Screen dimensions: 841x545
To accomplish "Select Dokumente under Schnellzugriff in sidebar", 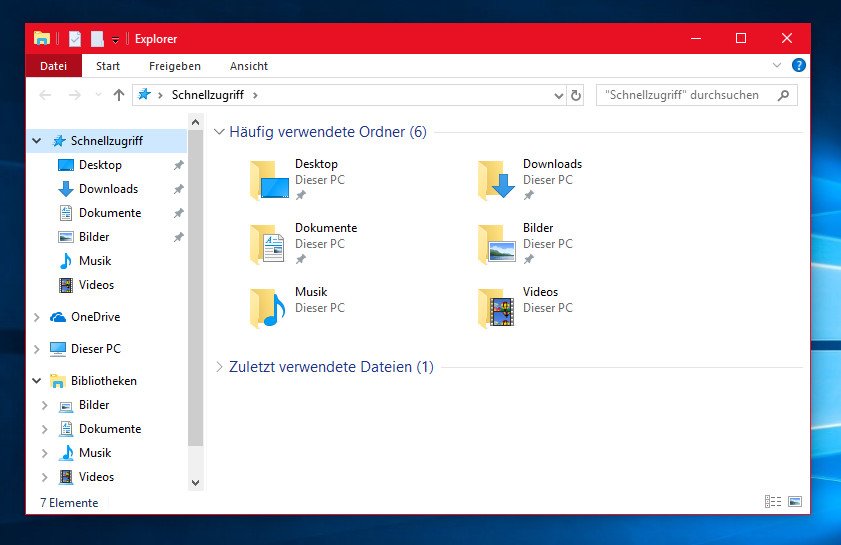I will [110, 213].
